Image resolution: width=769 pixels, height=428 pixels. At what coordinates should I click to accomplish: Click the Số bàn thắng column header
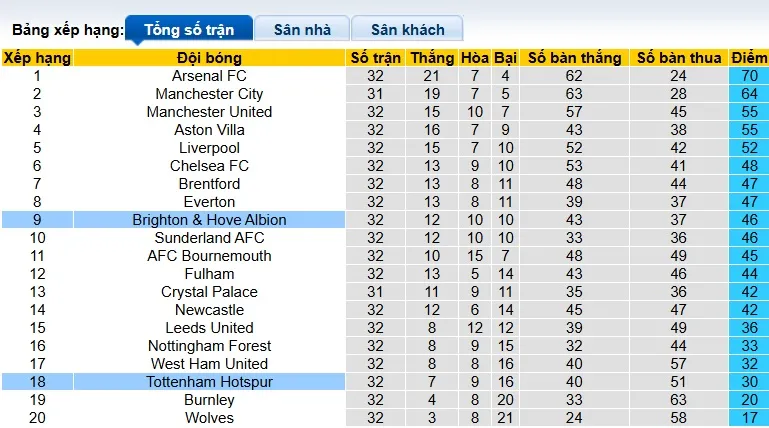pyautogui.click(x=573, y=58)
